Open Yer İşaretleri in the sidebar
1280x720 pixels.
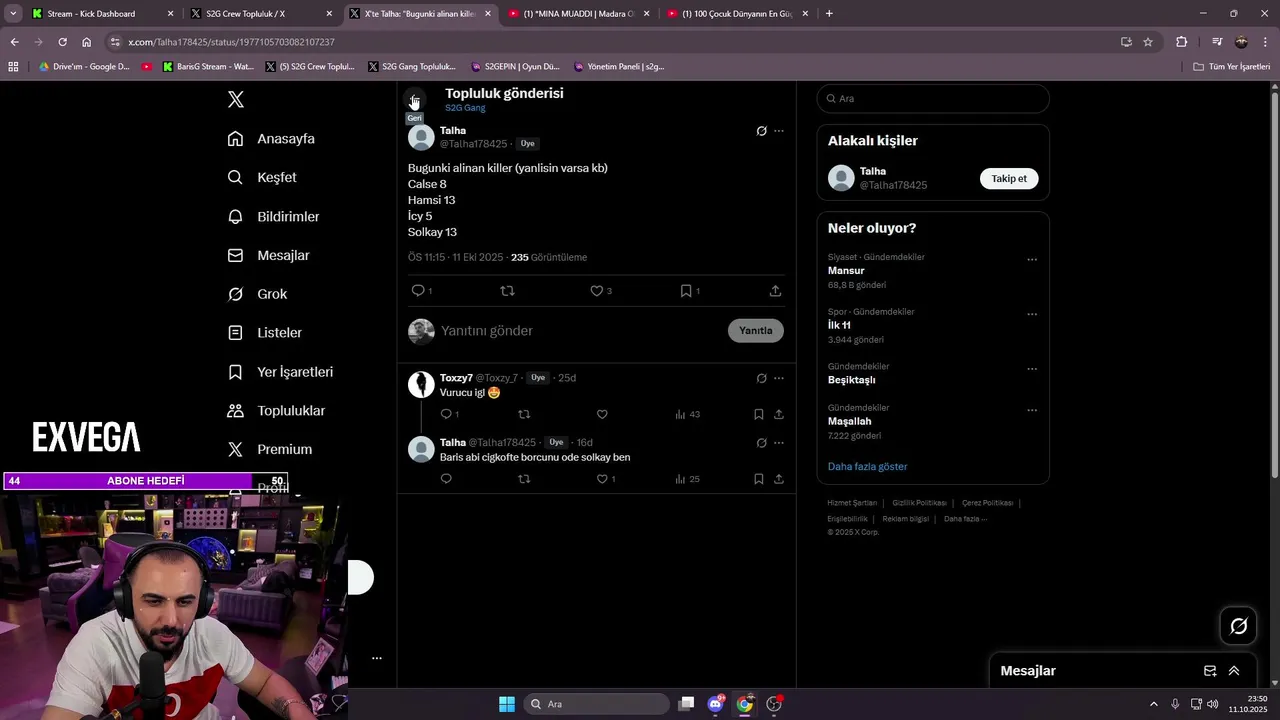pyautogui.click(x=280, y=371)
